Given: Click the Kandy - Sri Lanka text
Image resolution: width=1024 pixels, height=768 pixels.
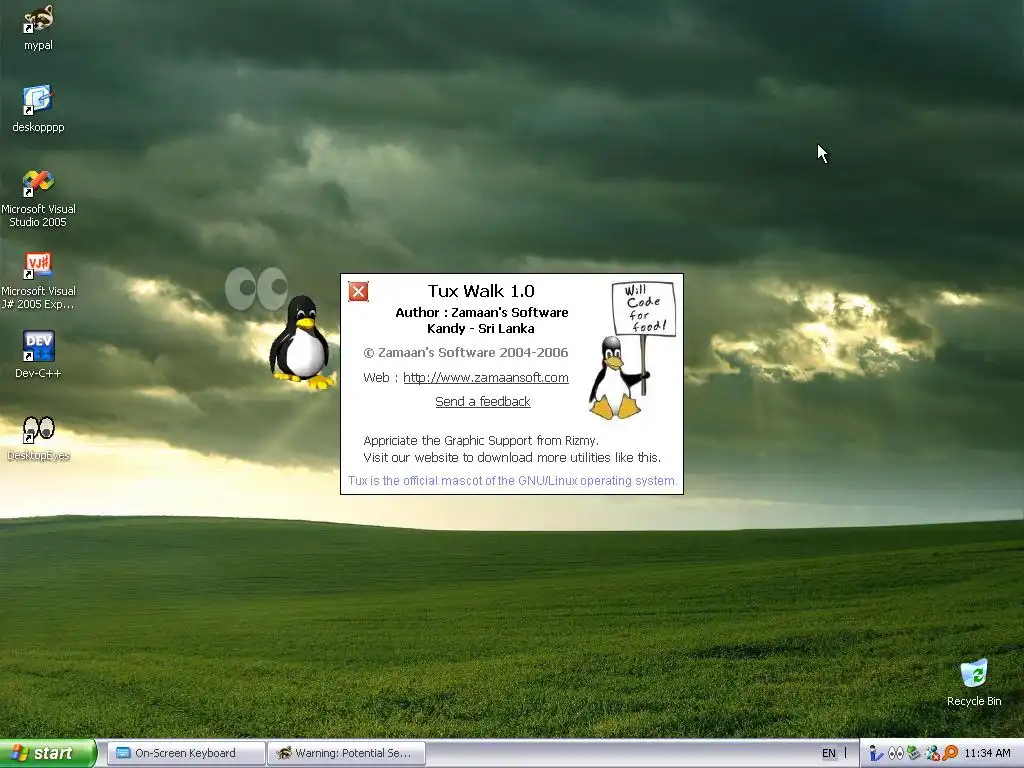Looking at the screenshot, I should (x=481, y=328).
